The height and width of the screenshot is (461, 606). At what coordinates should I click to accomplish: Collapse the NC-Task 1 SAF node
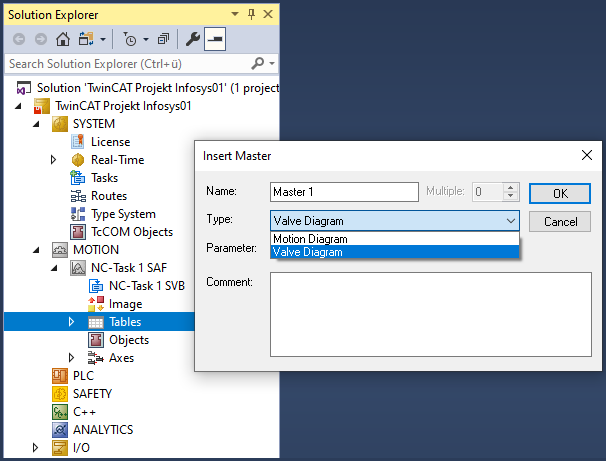(x=54, y=267)
